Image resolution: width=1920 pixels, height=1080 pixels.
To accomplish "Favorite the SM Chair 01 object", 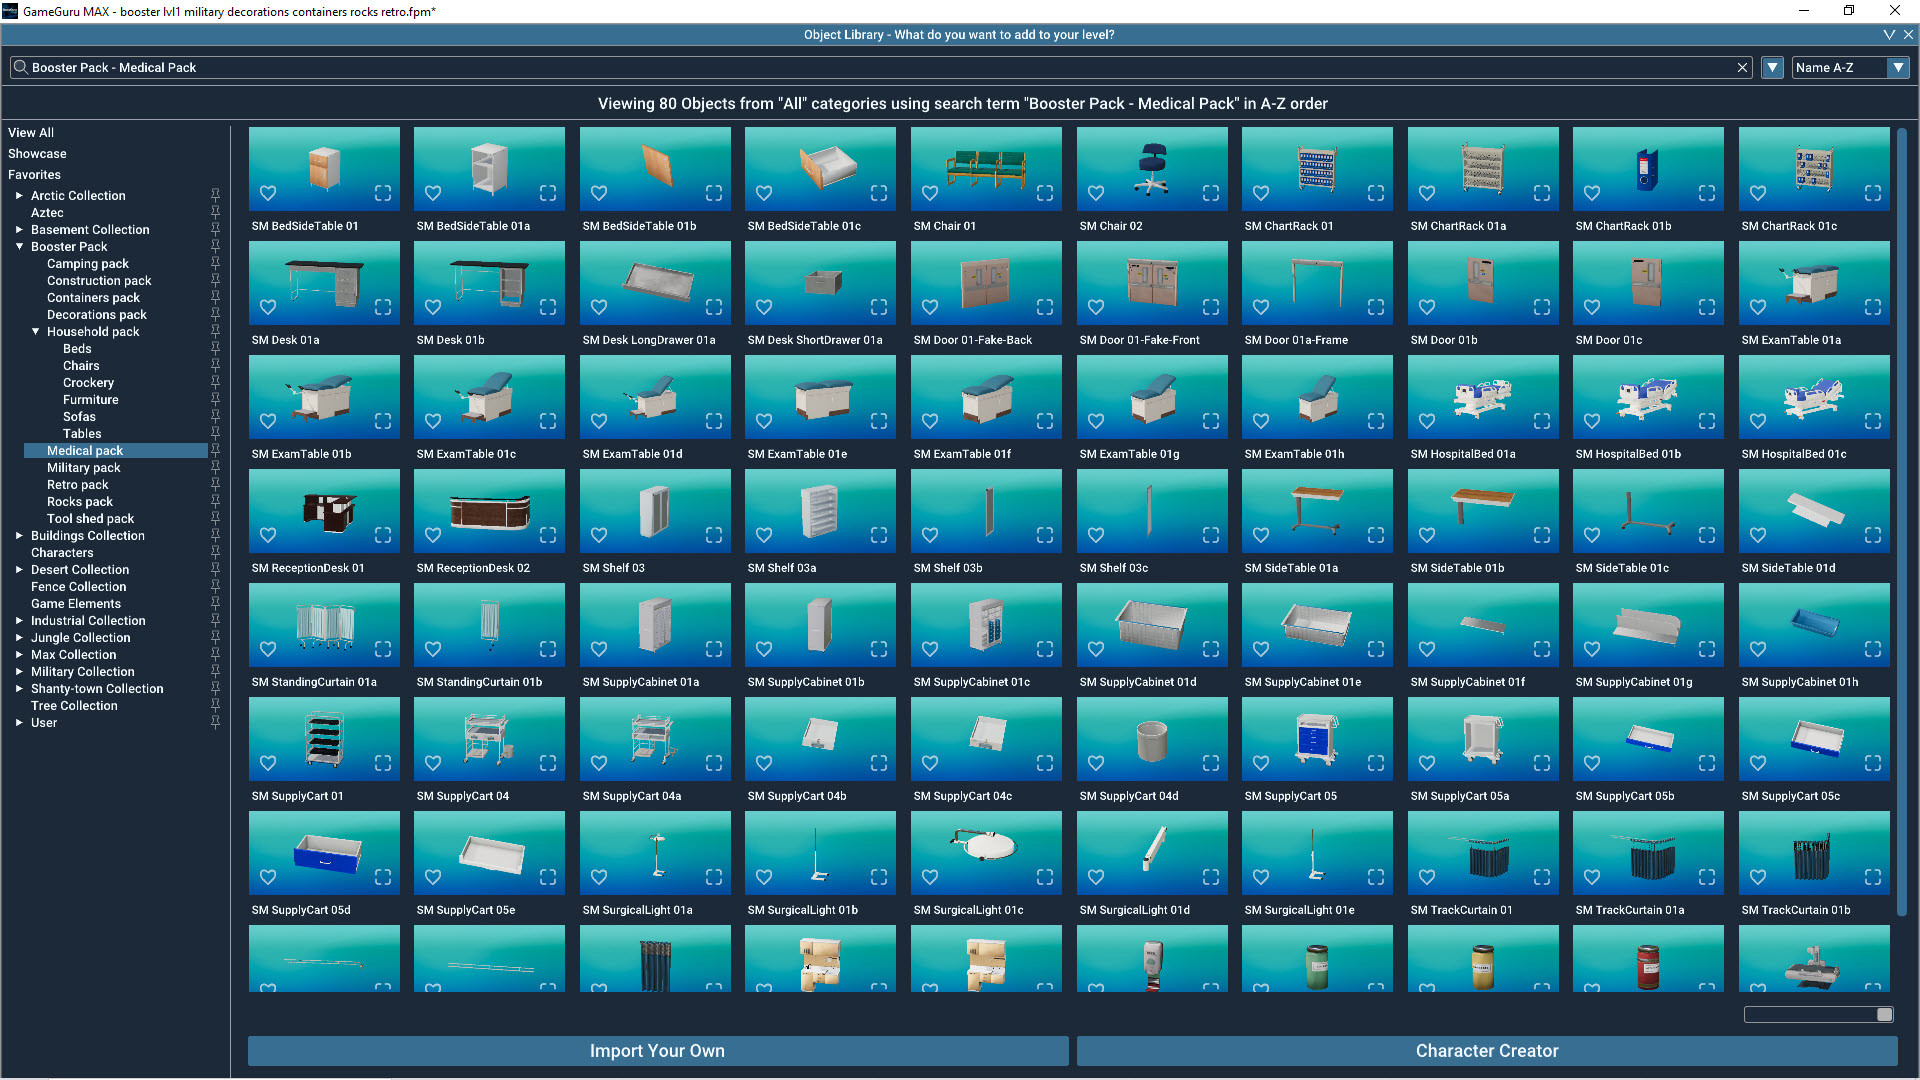I will [929, 194].
